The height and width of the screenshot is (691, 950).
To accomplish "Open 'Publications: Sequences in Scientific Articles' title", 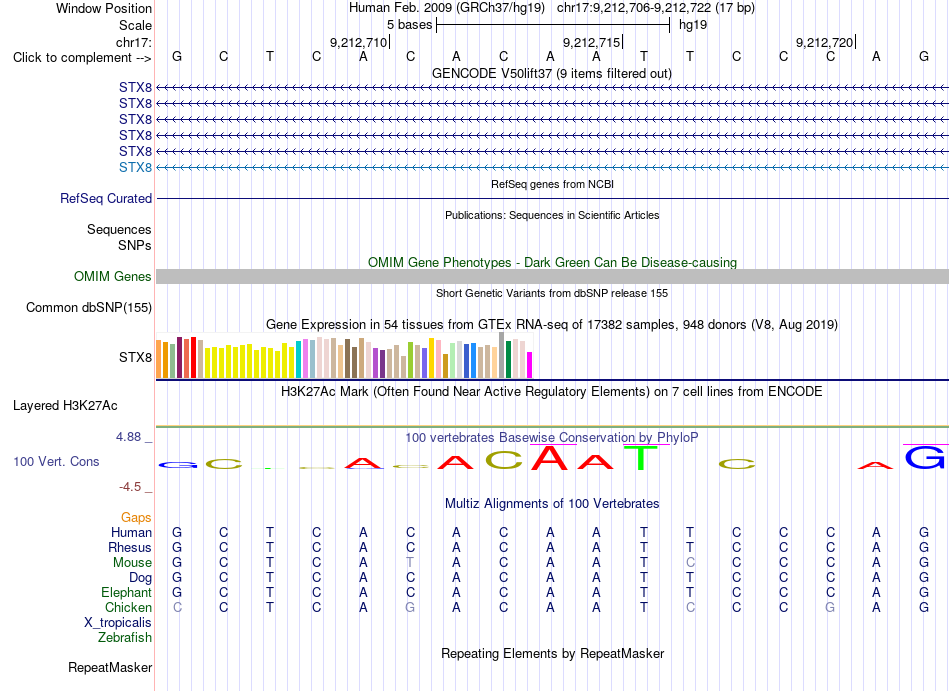I will click(552, 215).
